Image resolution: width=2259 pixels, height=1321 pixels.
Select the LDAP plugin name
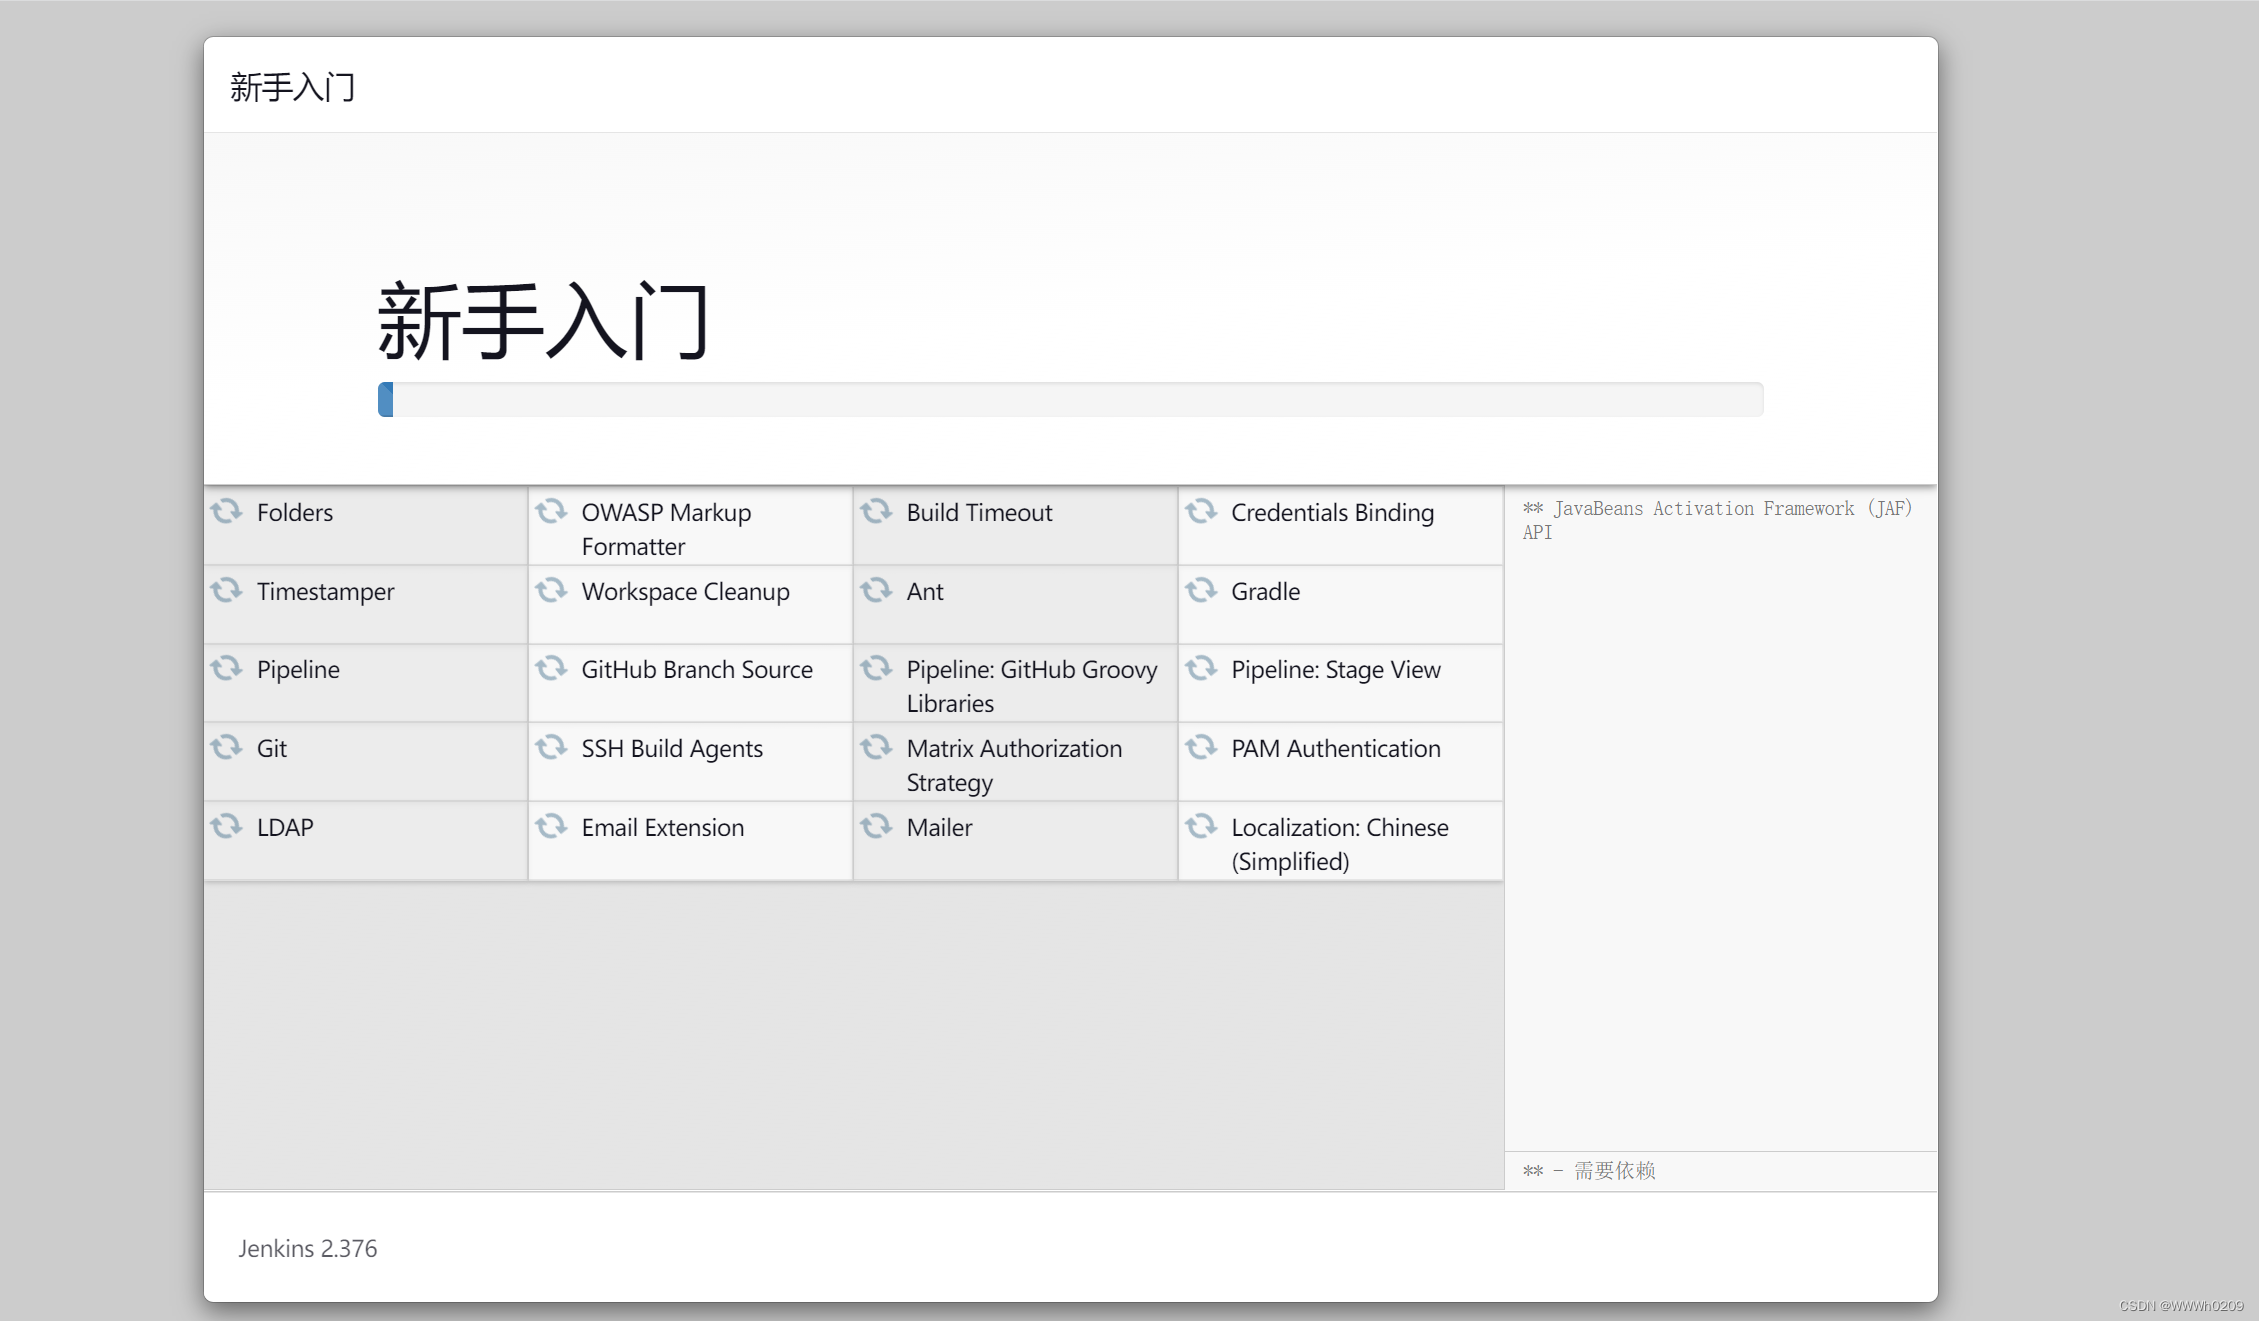(285, 828)
